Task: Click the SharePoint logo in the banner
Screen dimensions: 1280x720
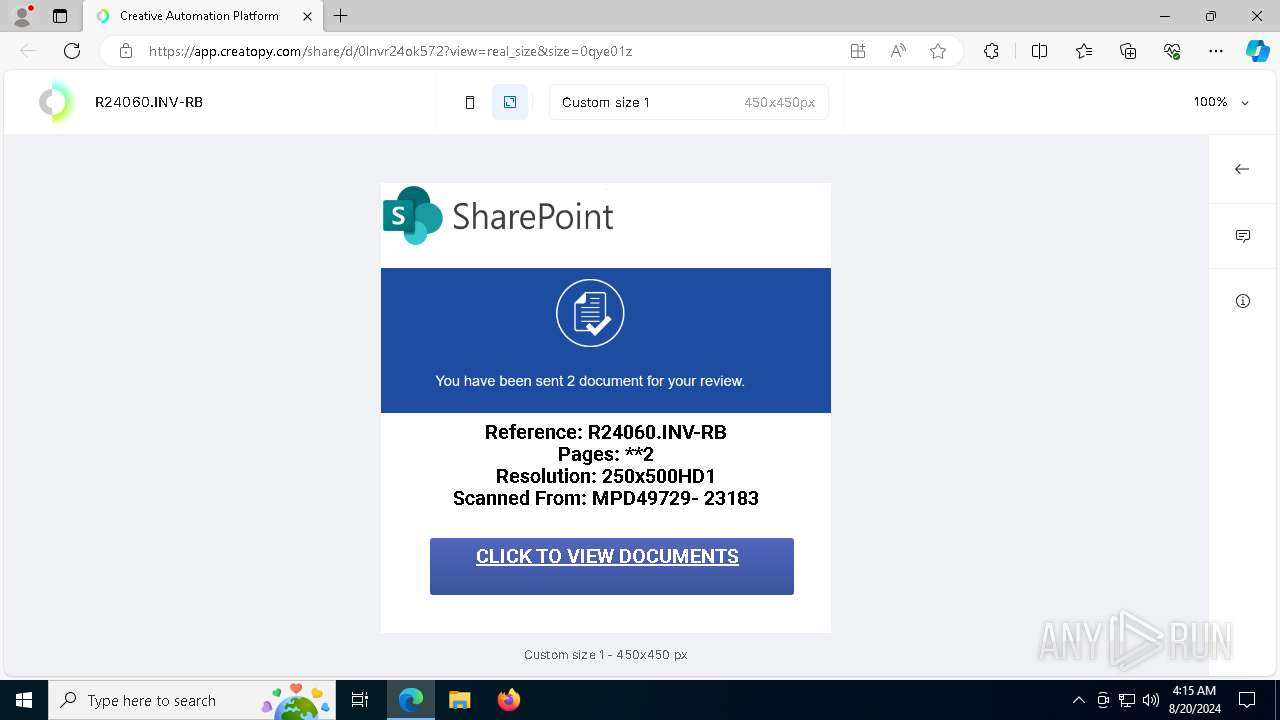Action: click(498, 215)
